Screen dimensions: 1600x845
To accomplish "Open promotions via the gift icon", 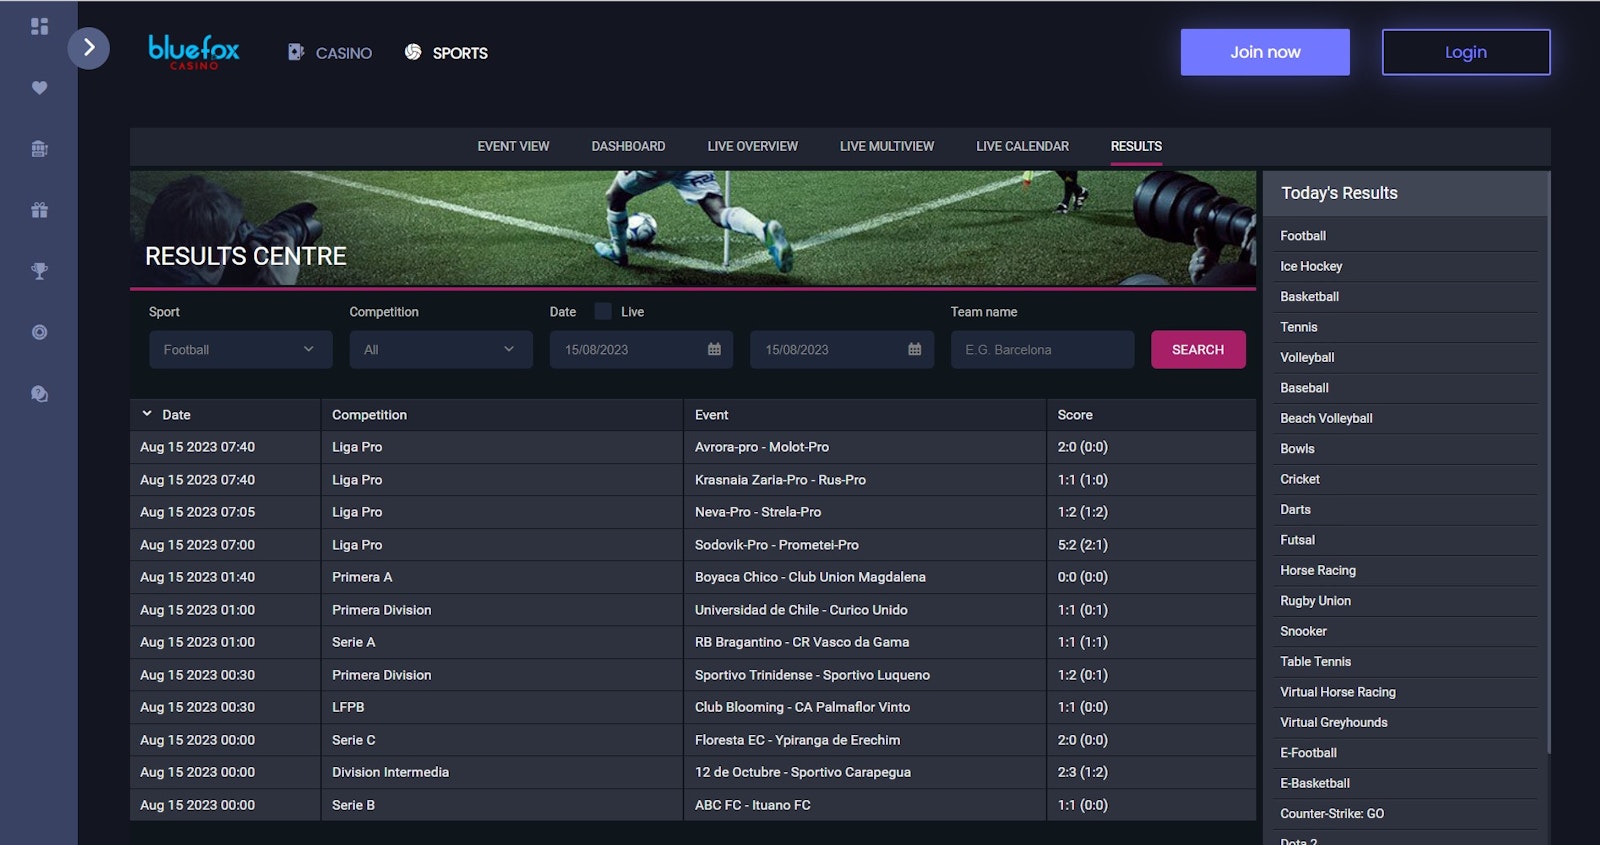I will coord(39,210).
